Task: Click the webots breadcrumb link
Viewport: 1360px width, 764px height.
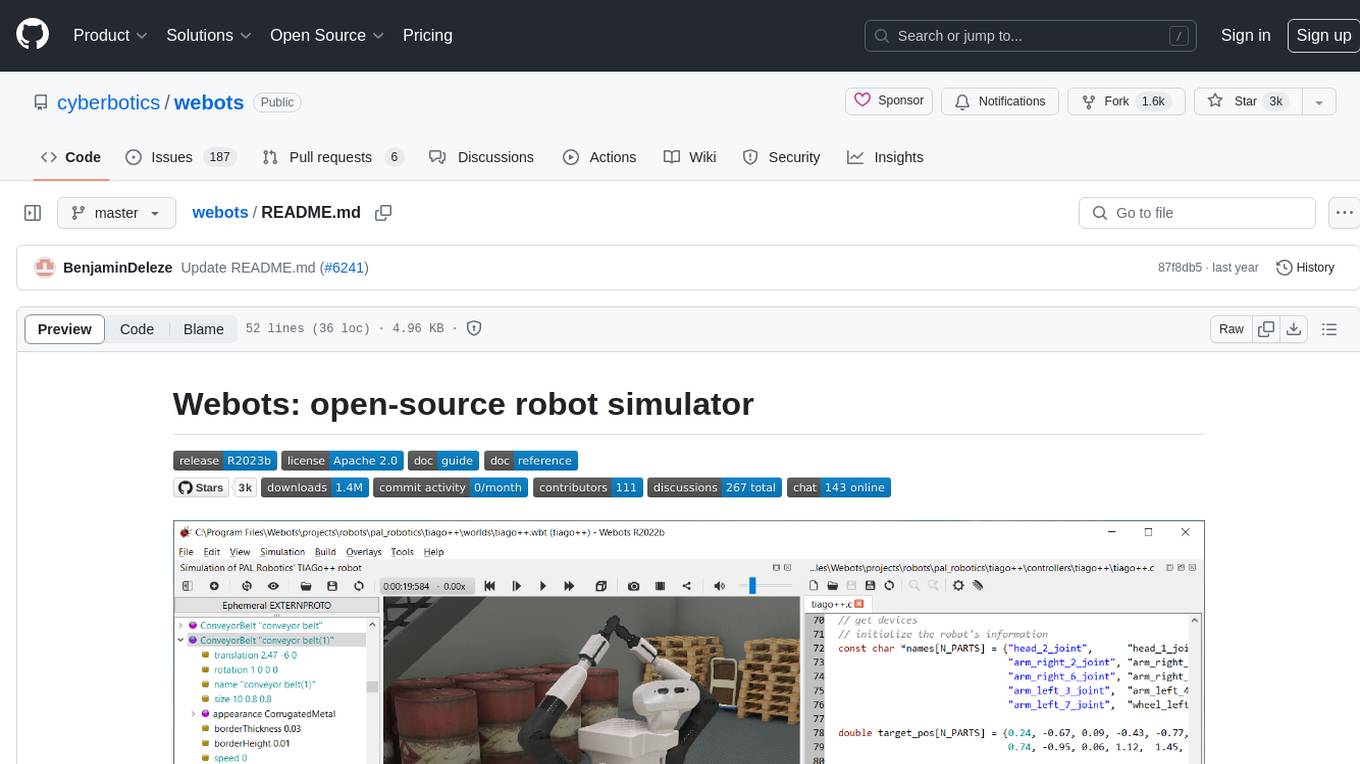Action: pyautogui.click(x=220, y=213)
